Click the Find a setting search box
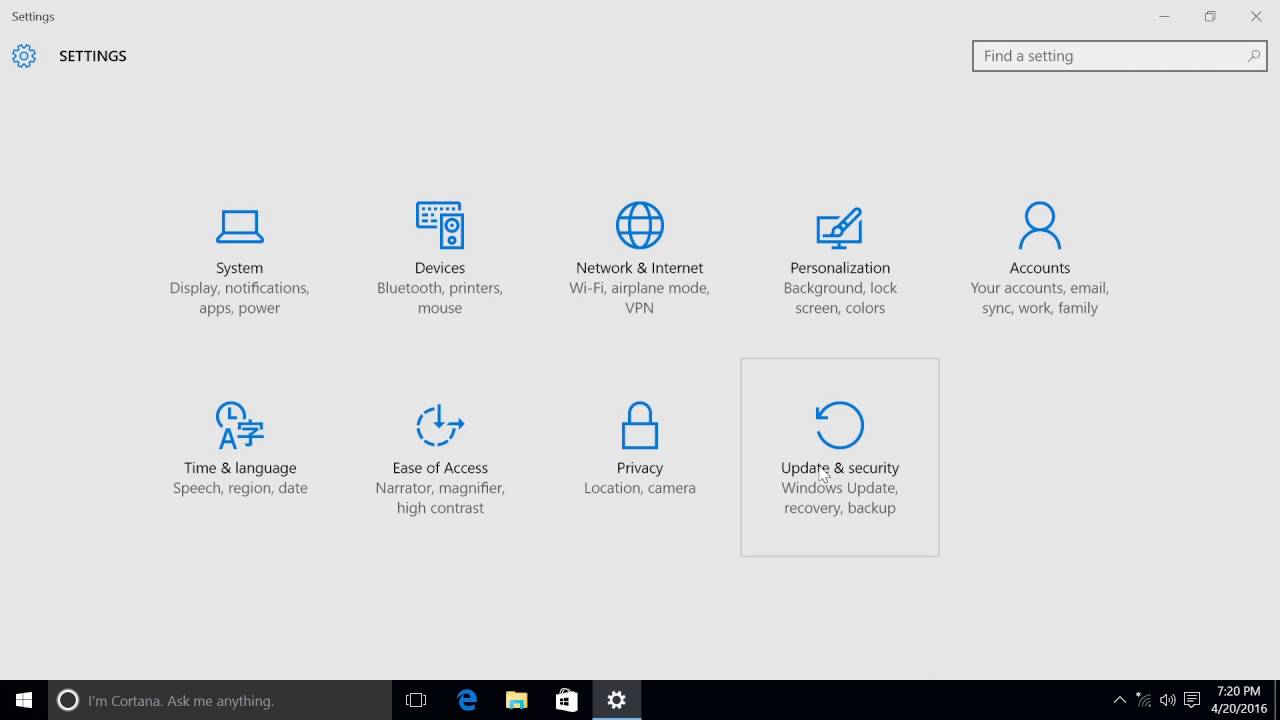 tap(1120, 56)
